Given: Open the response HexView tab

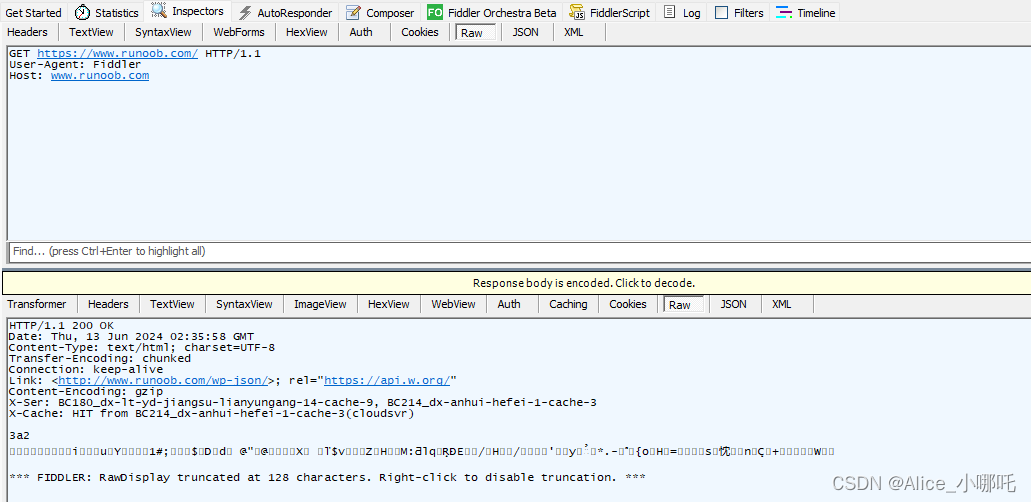Looking at the screenshot, I should point(389,304).
